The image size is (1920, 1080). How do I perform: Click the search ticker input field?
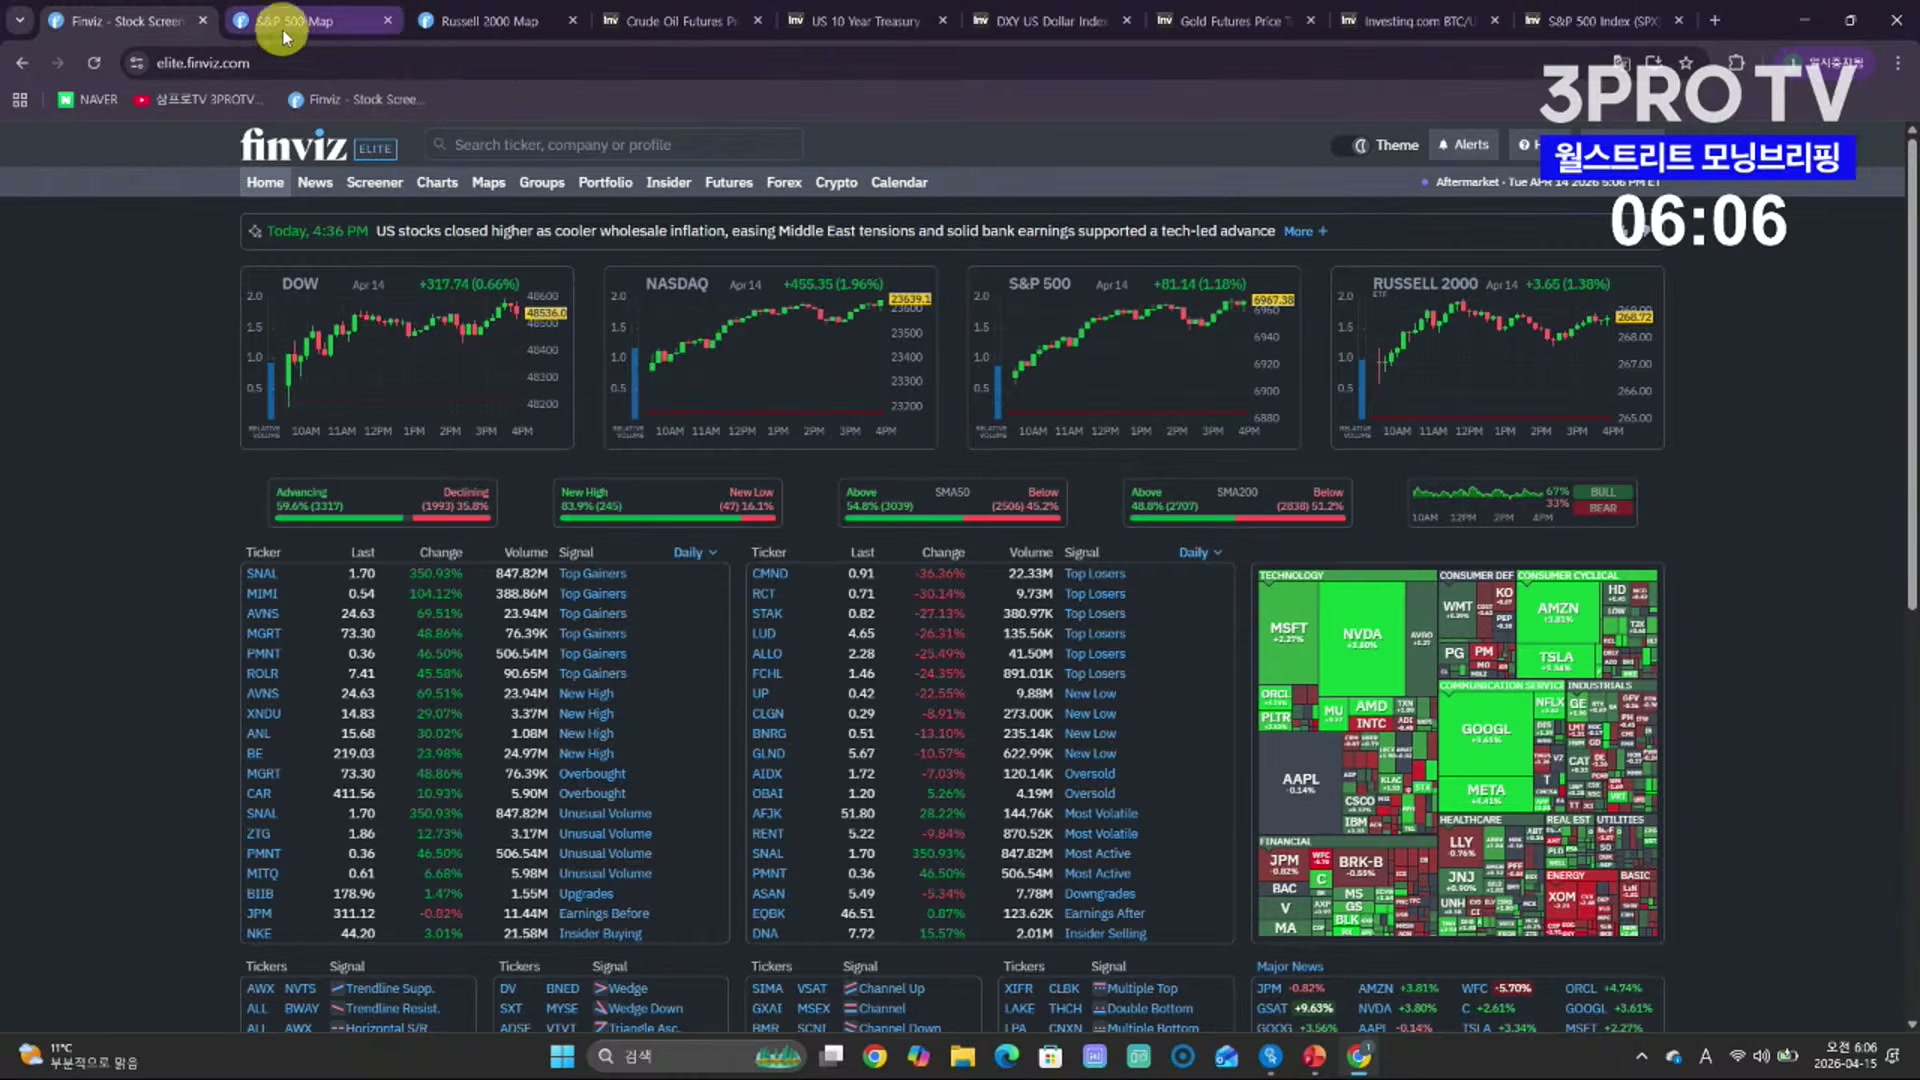point(615,145)
